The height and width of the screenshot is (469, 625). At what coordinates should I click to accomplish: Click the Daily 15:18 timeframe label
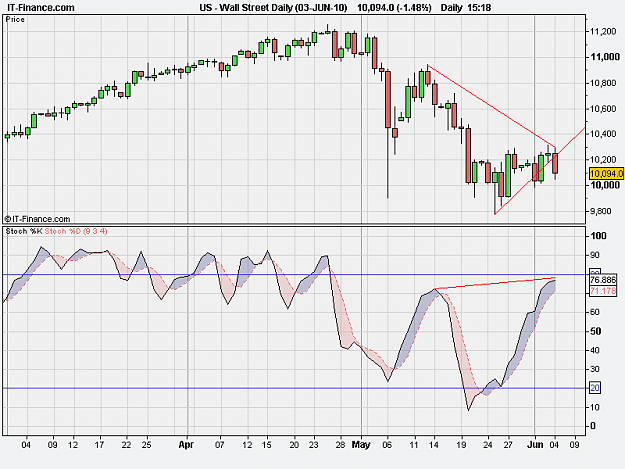466,8
